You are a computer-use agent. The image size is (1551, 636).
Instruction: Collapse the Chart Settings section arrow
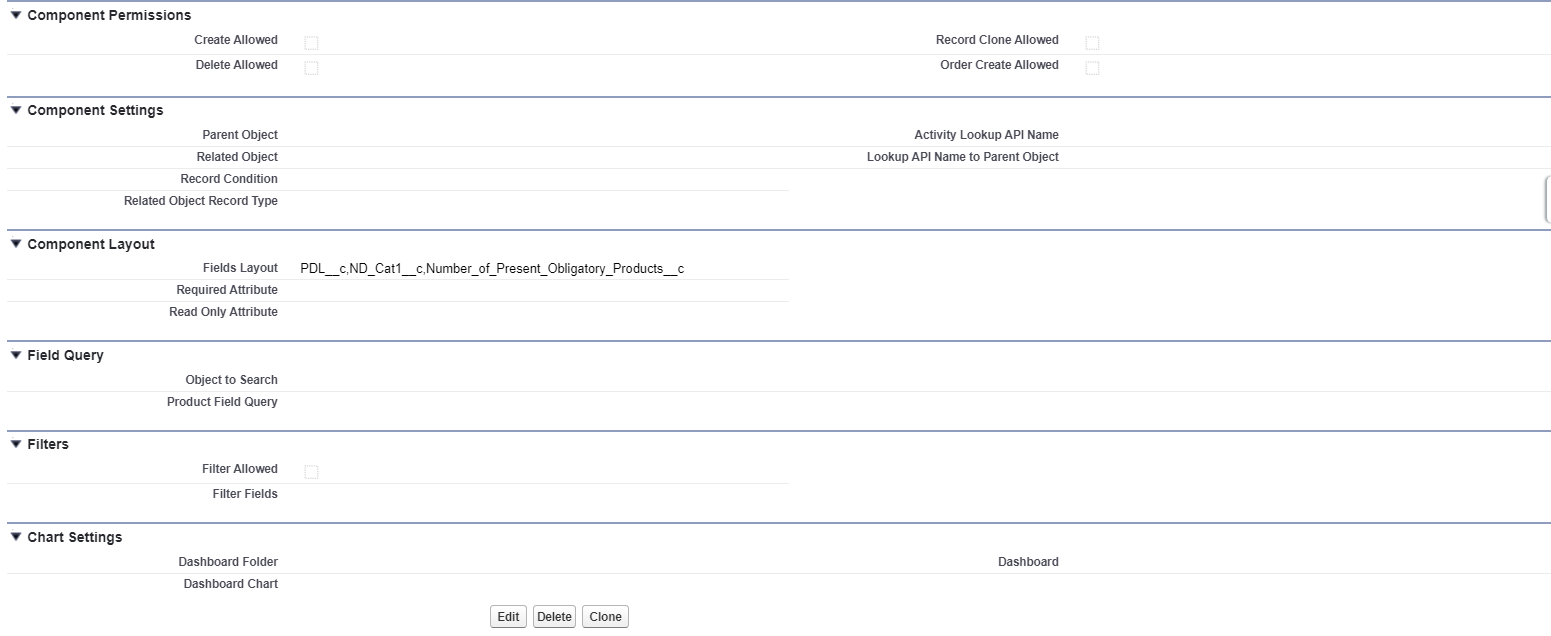point(15,538)
